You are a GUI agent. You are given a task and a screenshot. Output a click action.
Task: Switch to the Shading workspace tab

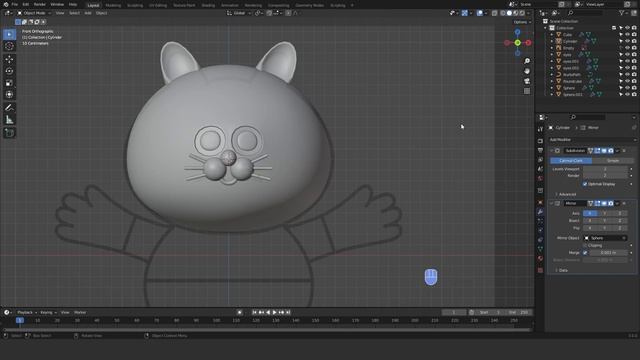pyautogui.click(x=208, y=5)
